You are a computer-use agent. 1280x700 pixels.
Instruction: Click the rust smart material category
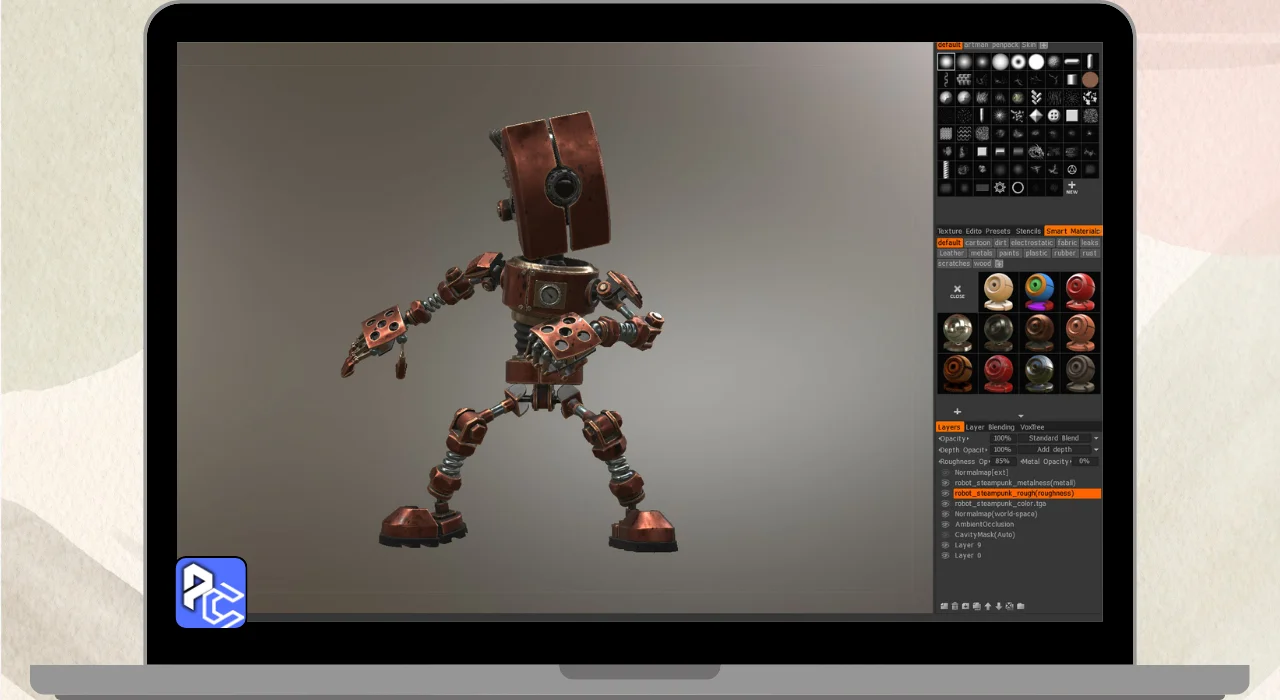coord(1089,253)
